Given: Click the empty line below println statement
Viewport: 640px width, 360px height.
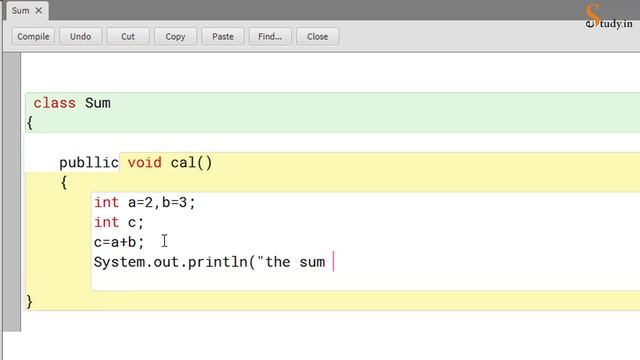Looking at the screenshot, I should point(365,281).
